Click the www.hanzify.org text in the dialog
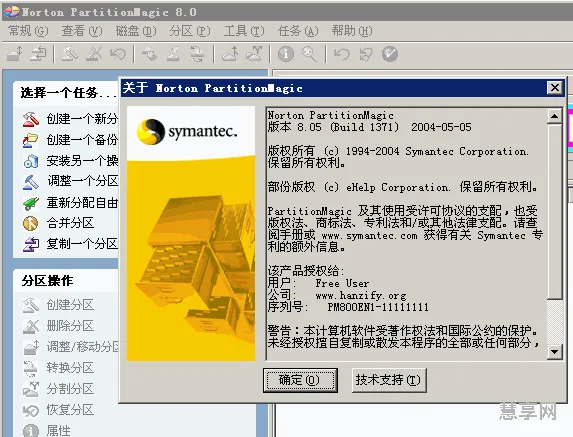Viewport: 573px width, 437px height. point(361,295)
